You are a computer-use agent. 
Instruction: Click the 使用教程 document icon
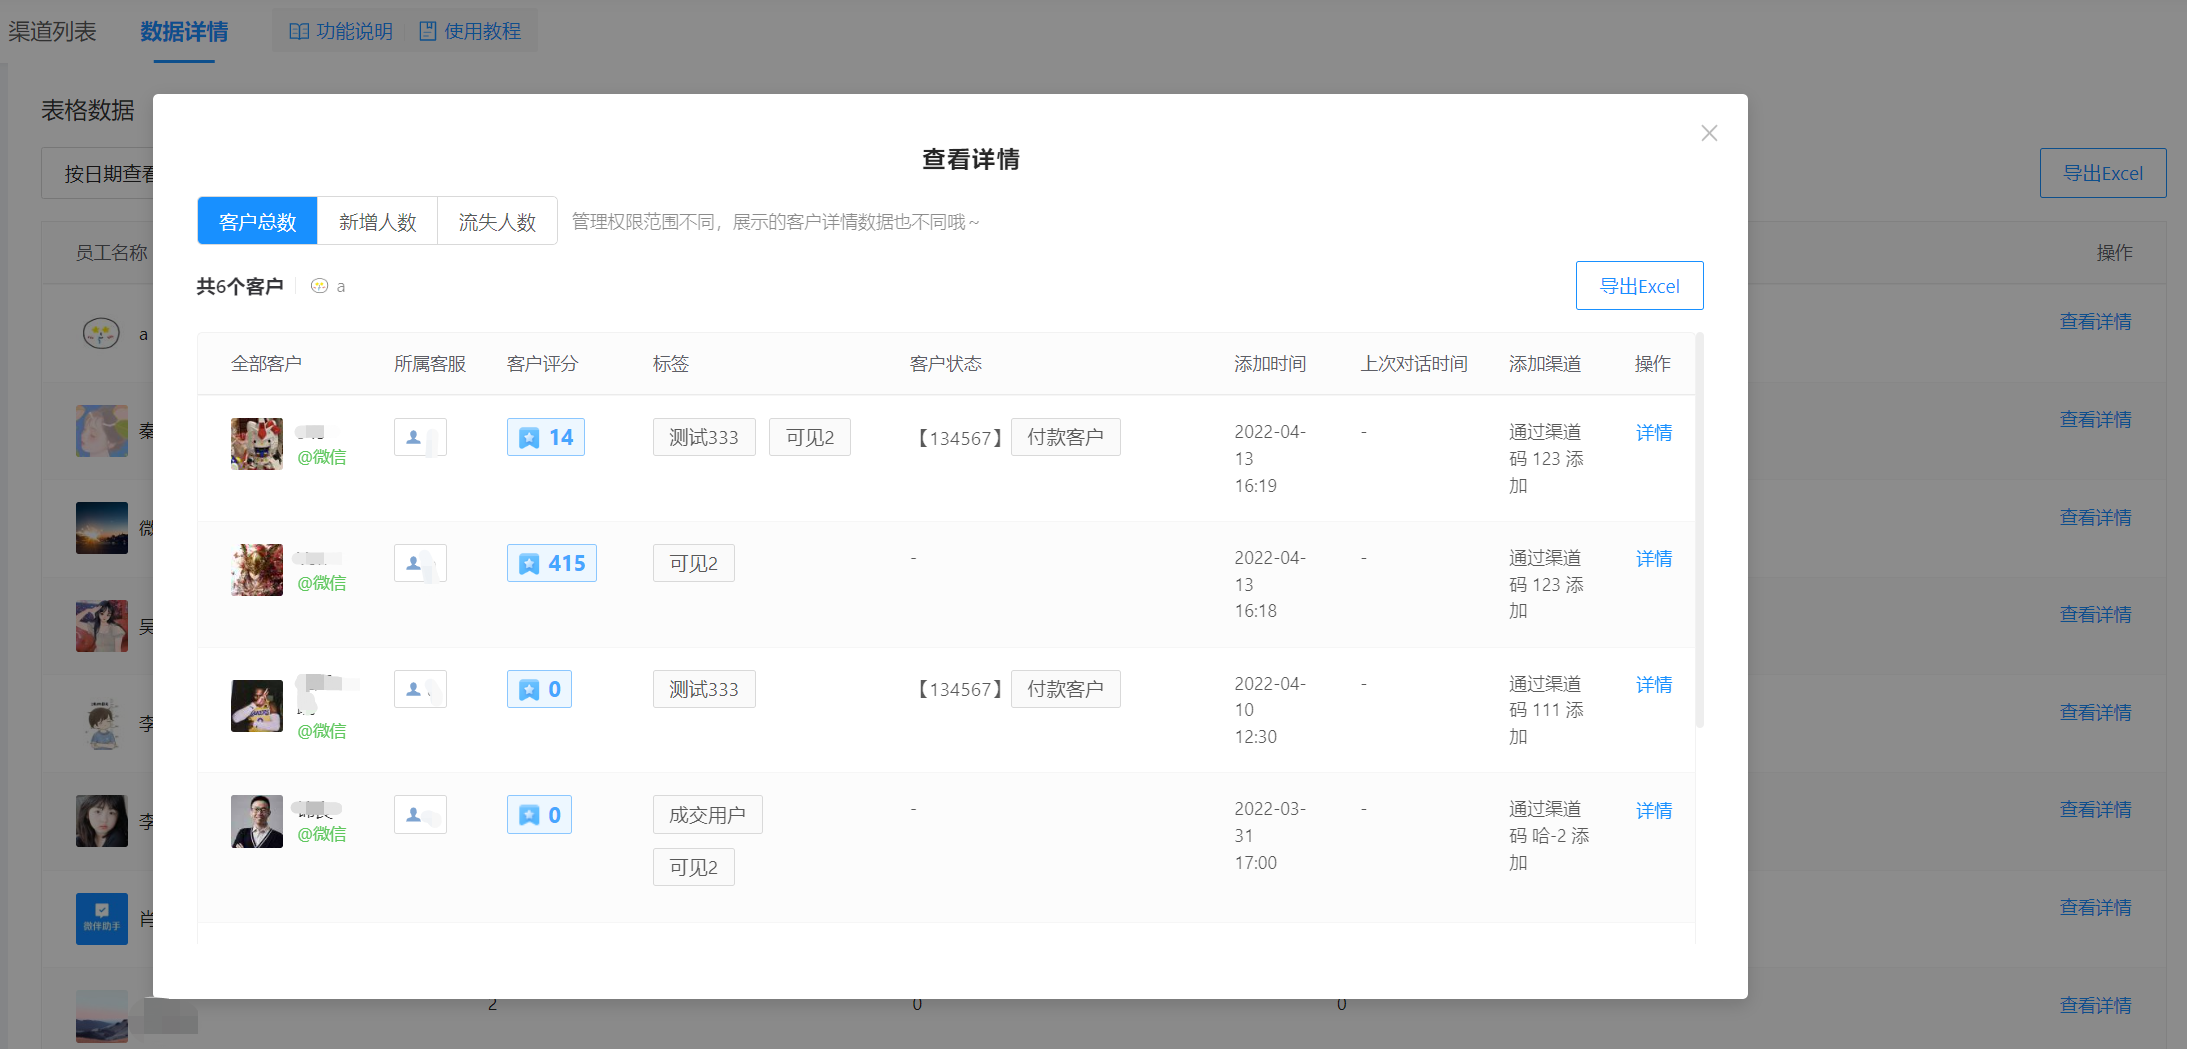[x=428, y=31]
